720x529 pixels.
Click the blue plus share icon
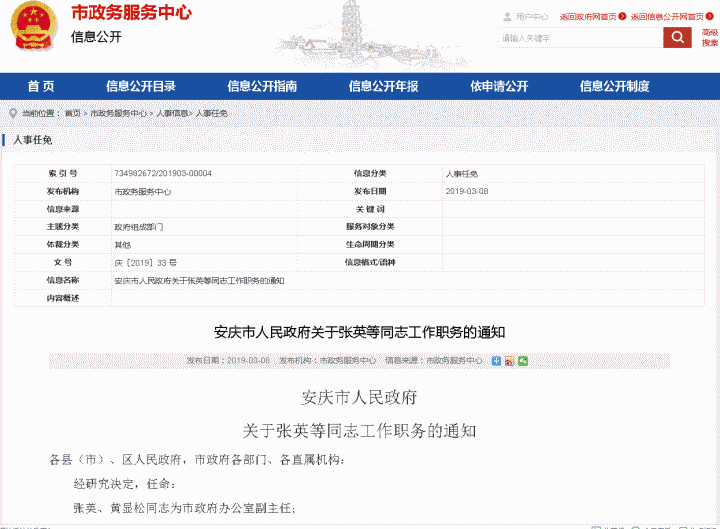[x=496, y=361]
